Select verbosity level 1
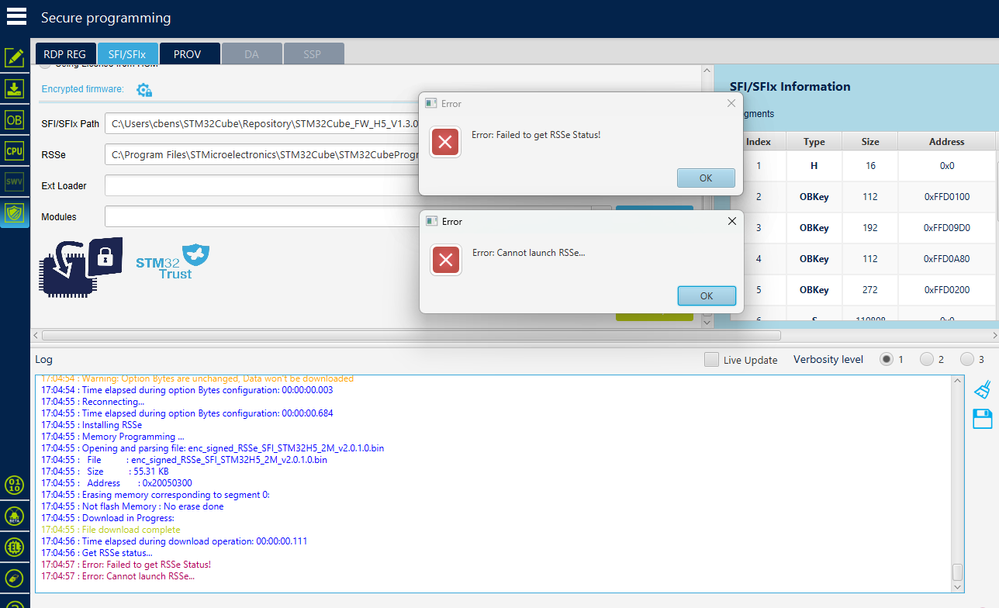This screenshot has height=608, width=999. tap(886, 359)
